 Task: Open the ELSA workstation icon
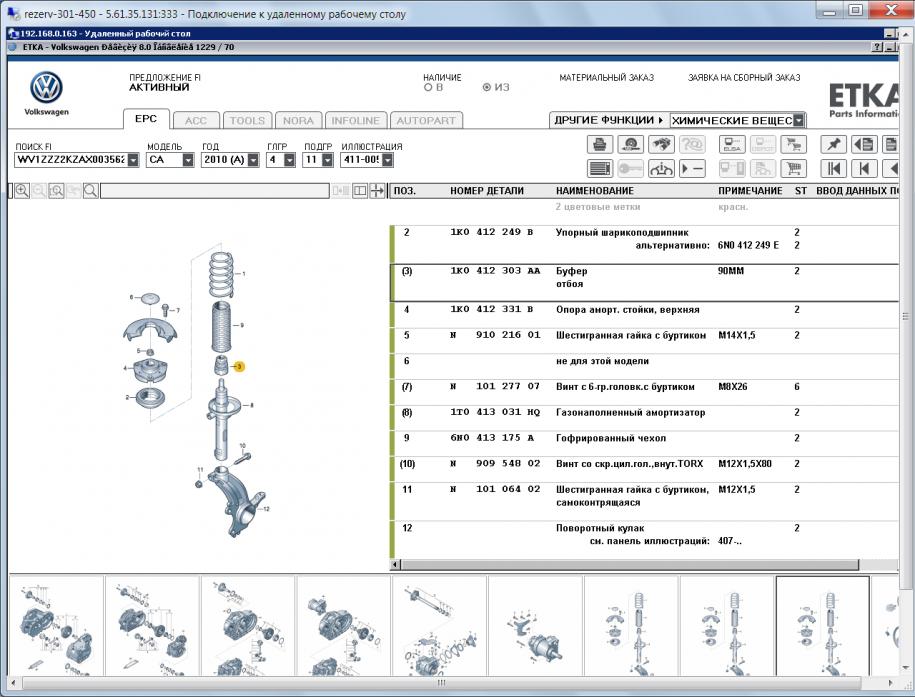(x=732, y=144)
